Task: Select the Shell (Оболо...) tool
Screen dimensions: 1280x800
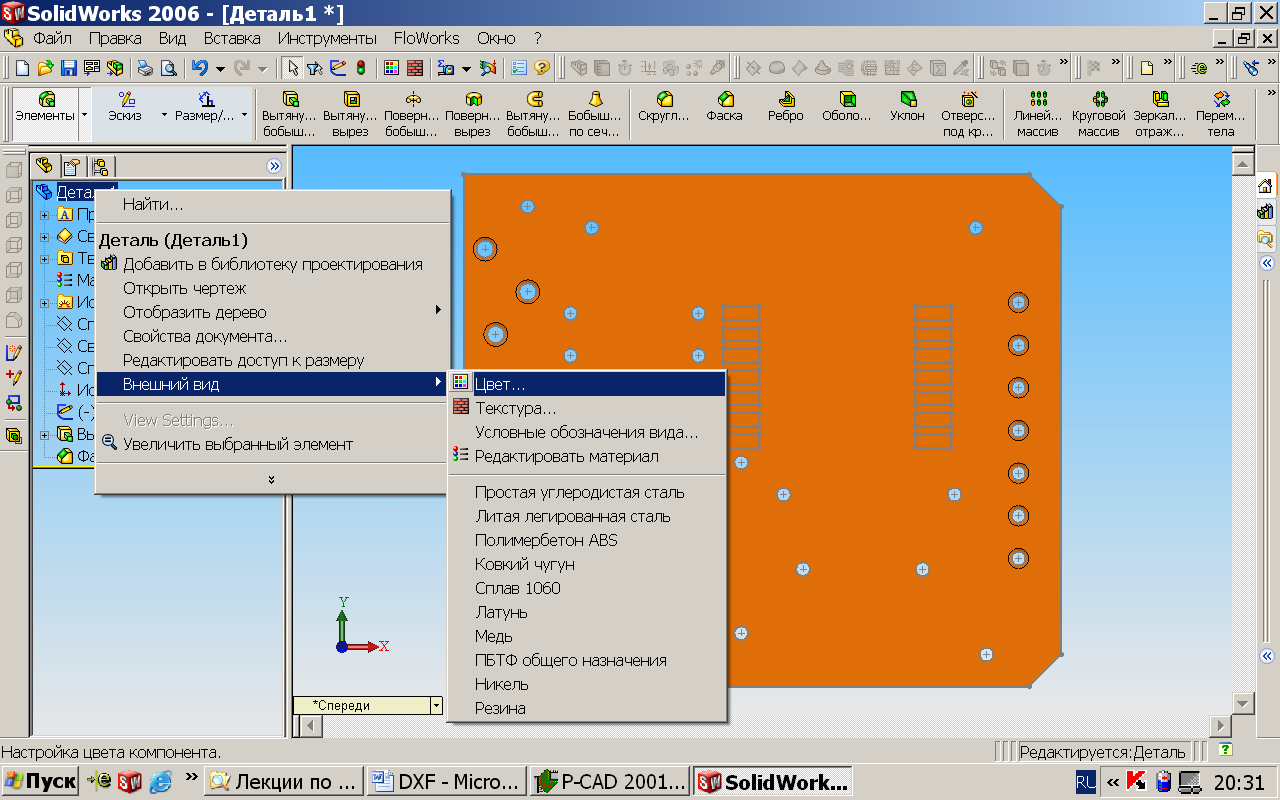Action: (x=847, y=107)
